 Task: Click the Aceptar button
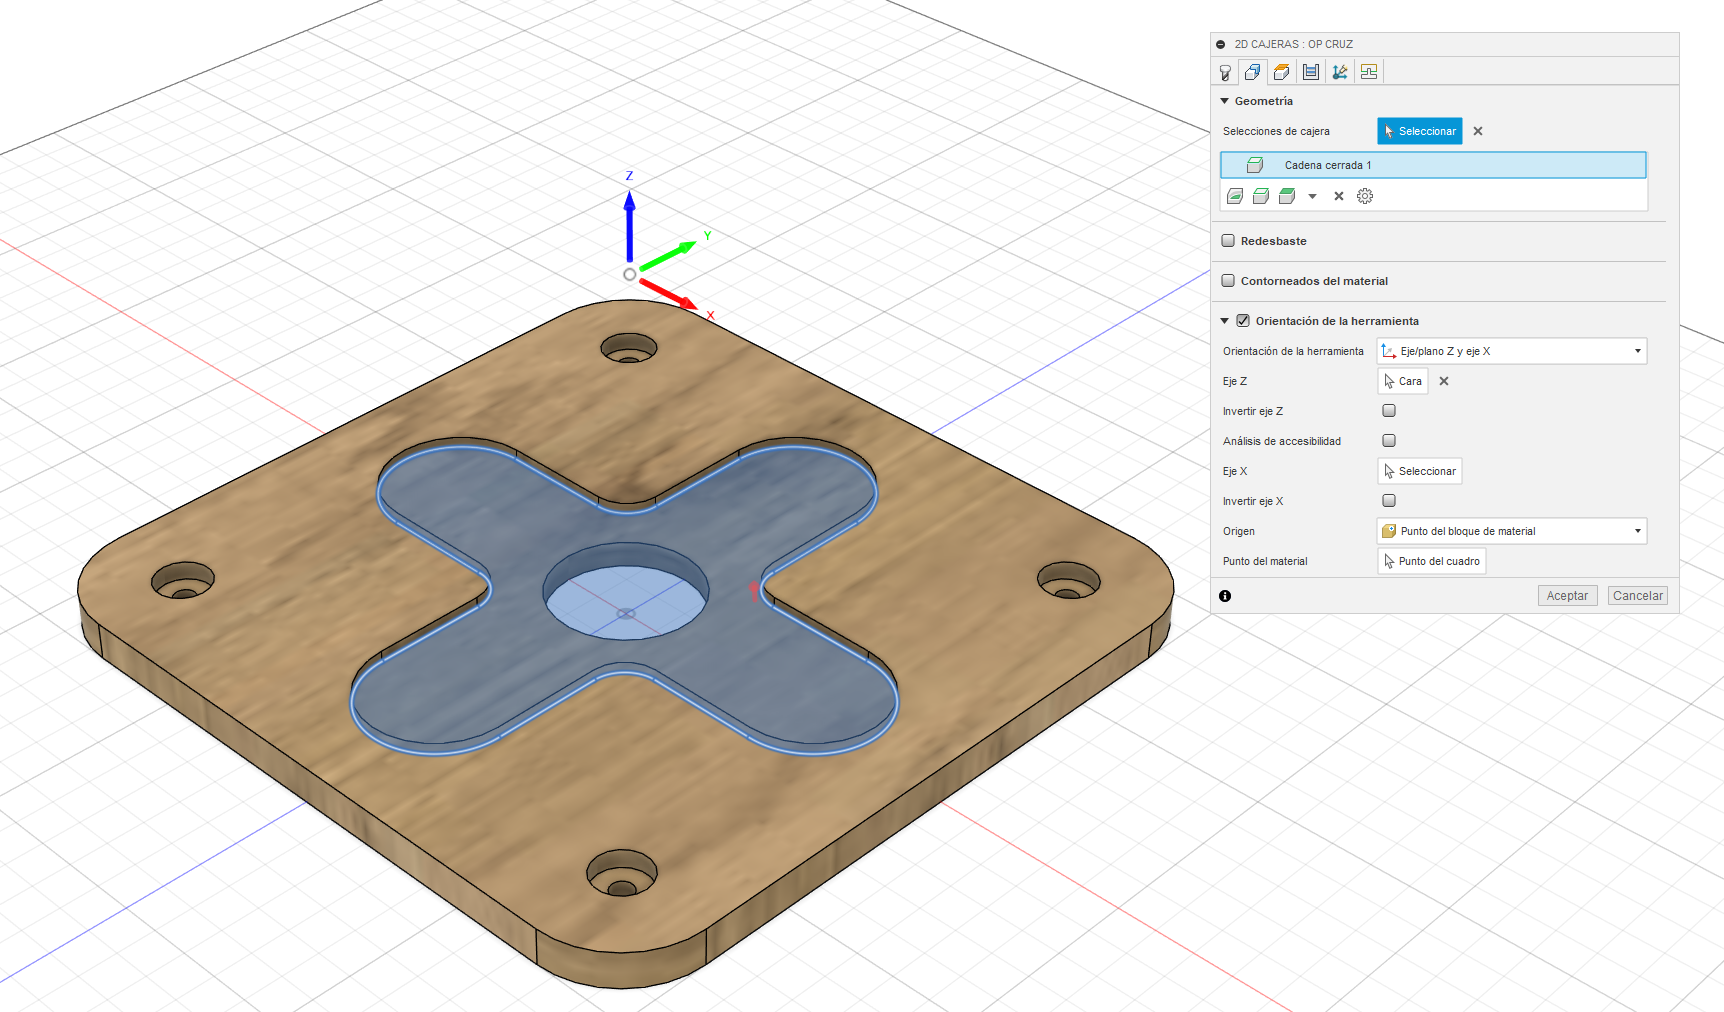[1567, 596]
